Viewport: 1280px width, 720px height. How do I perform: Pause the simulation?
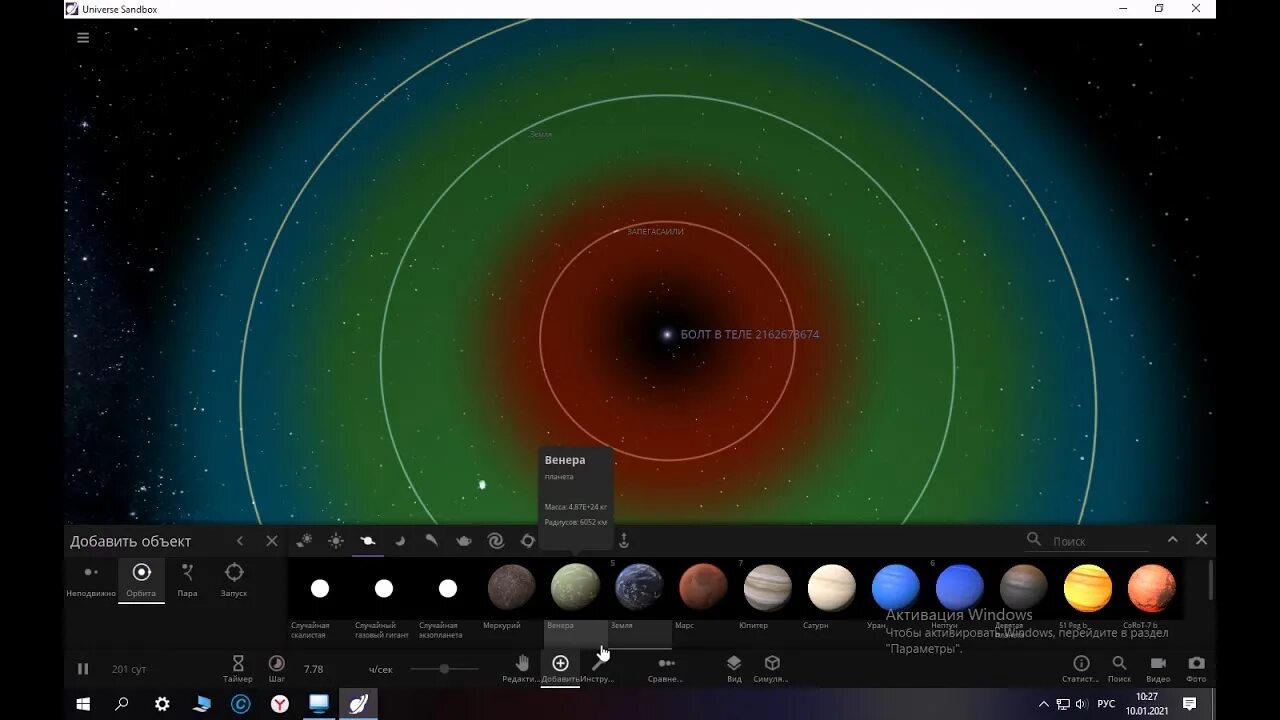coord(83,669)
